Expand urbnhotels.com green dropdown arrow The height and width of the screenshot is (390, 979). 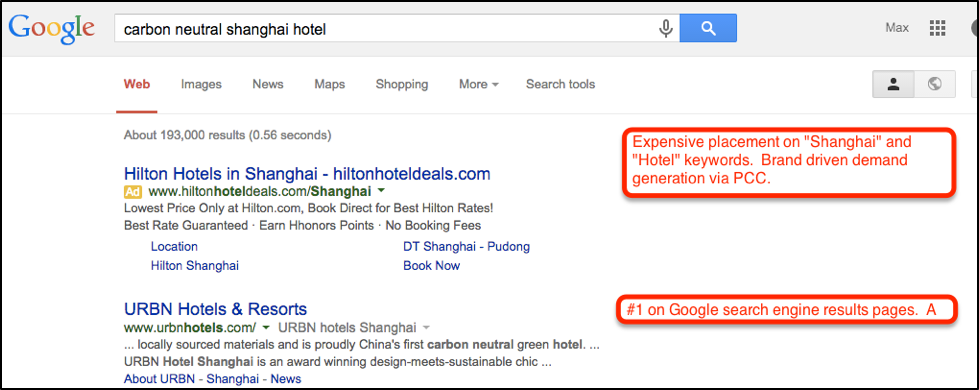pyautogui.click(x=265, y=327)
